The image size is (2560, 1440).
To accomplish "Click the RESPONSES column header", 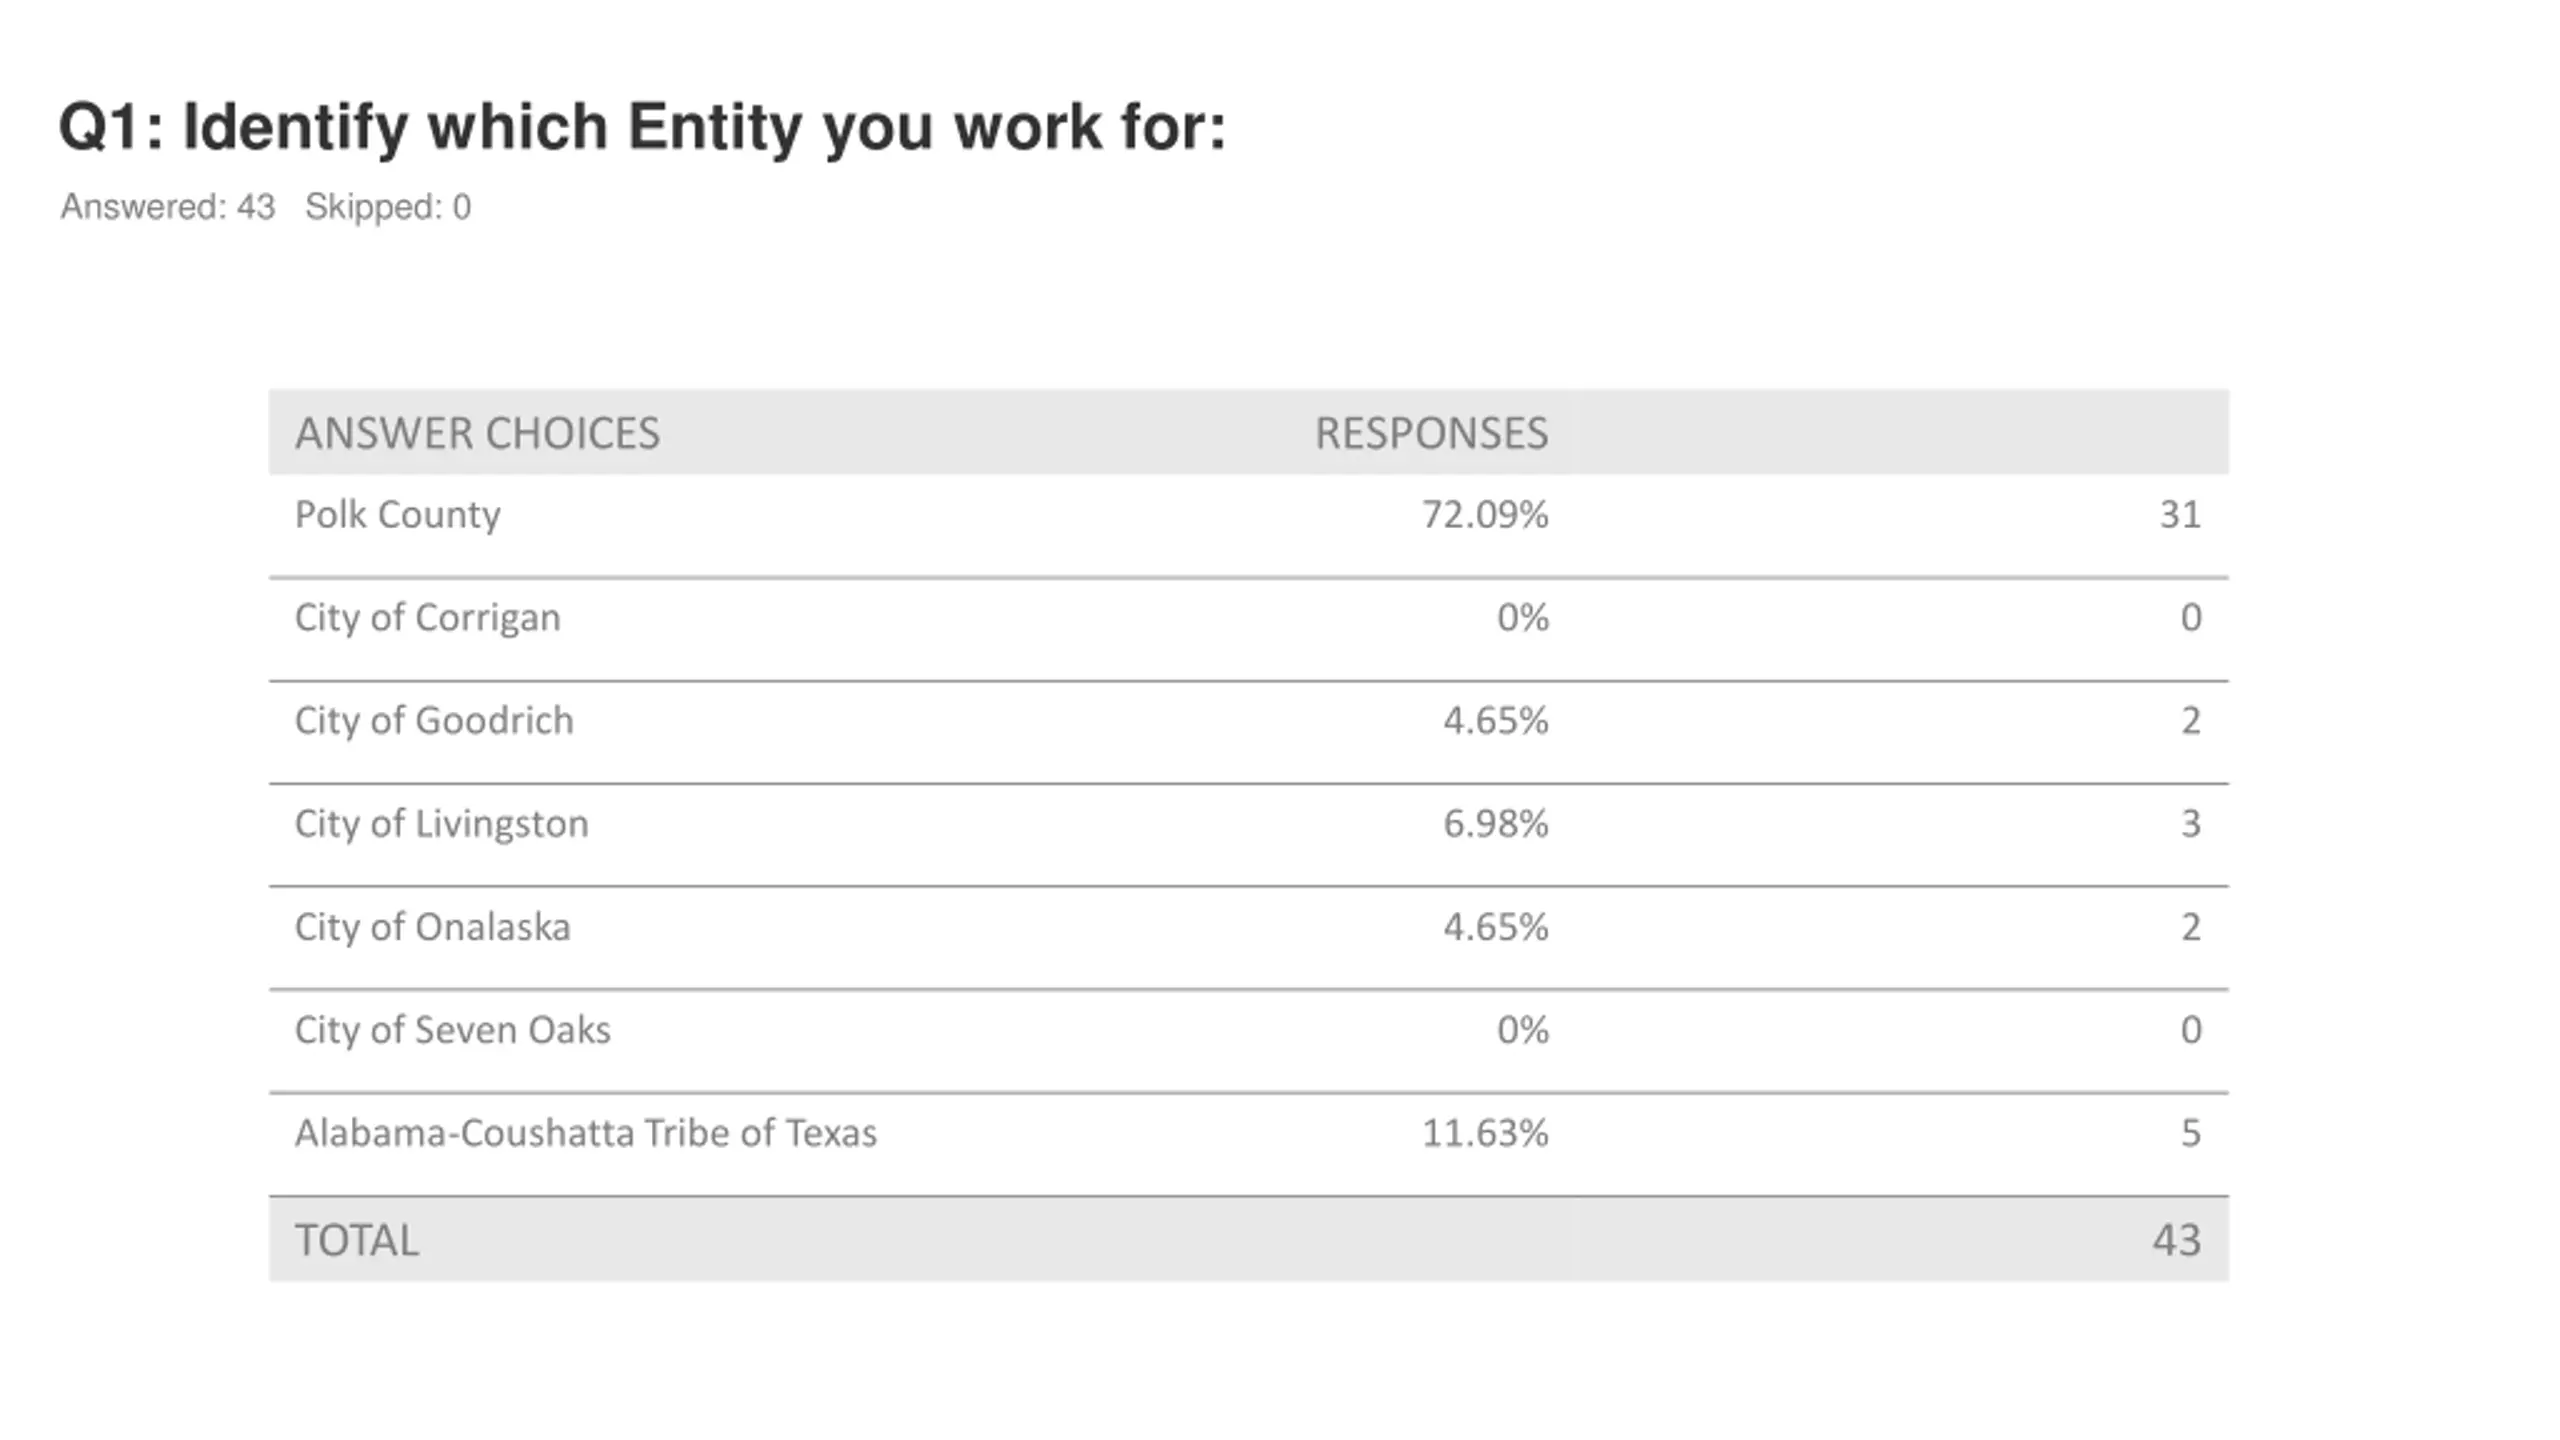I will [x=1431, y=433].
